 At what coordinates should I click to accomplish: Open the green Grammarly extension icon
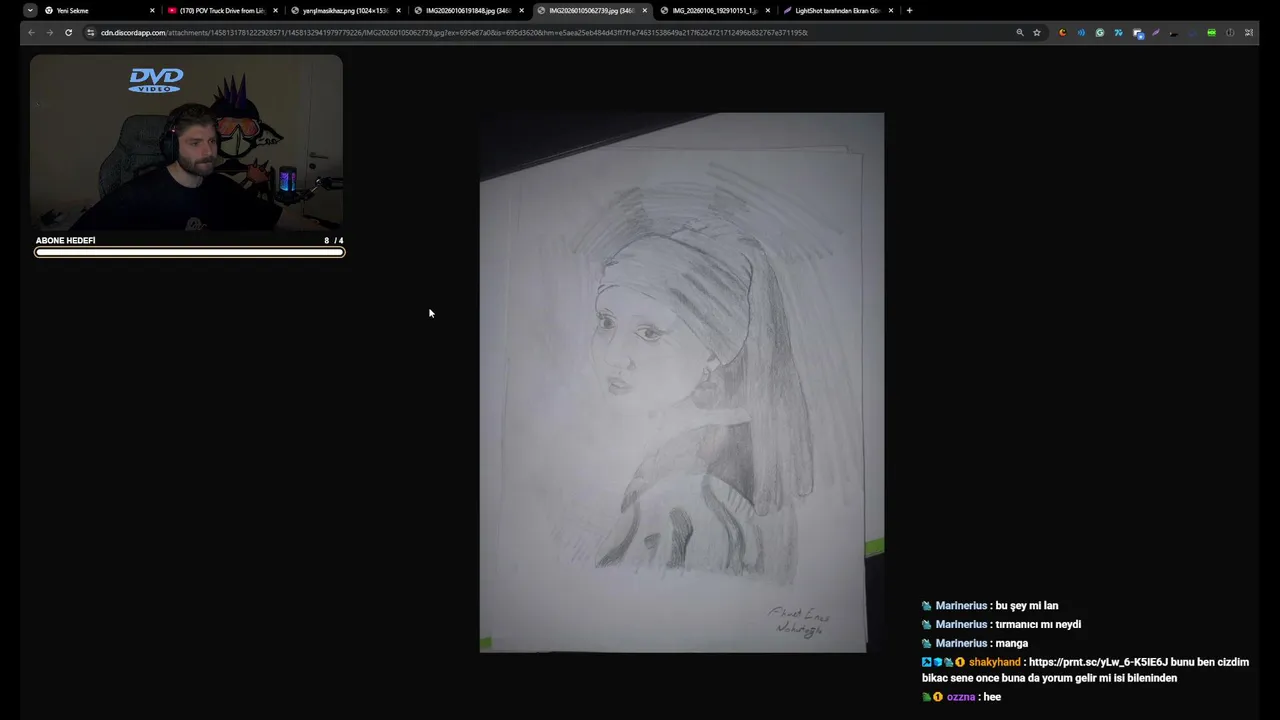click(1100, 32)
